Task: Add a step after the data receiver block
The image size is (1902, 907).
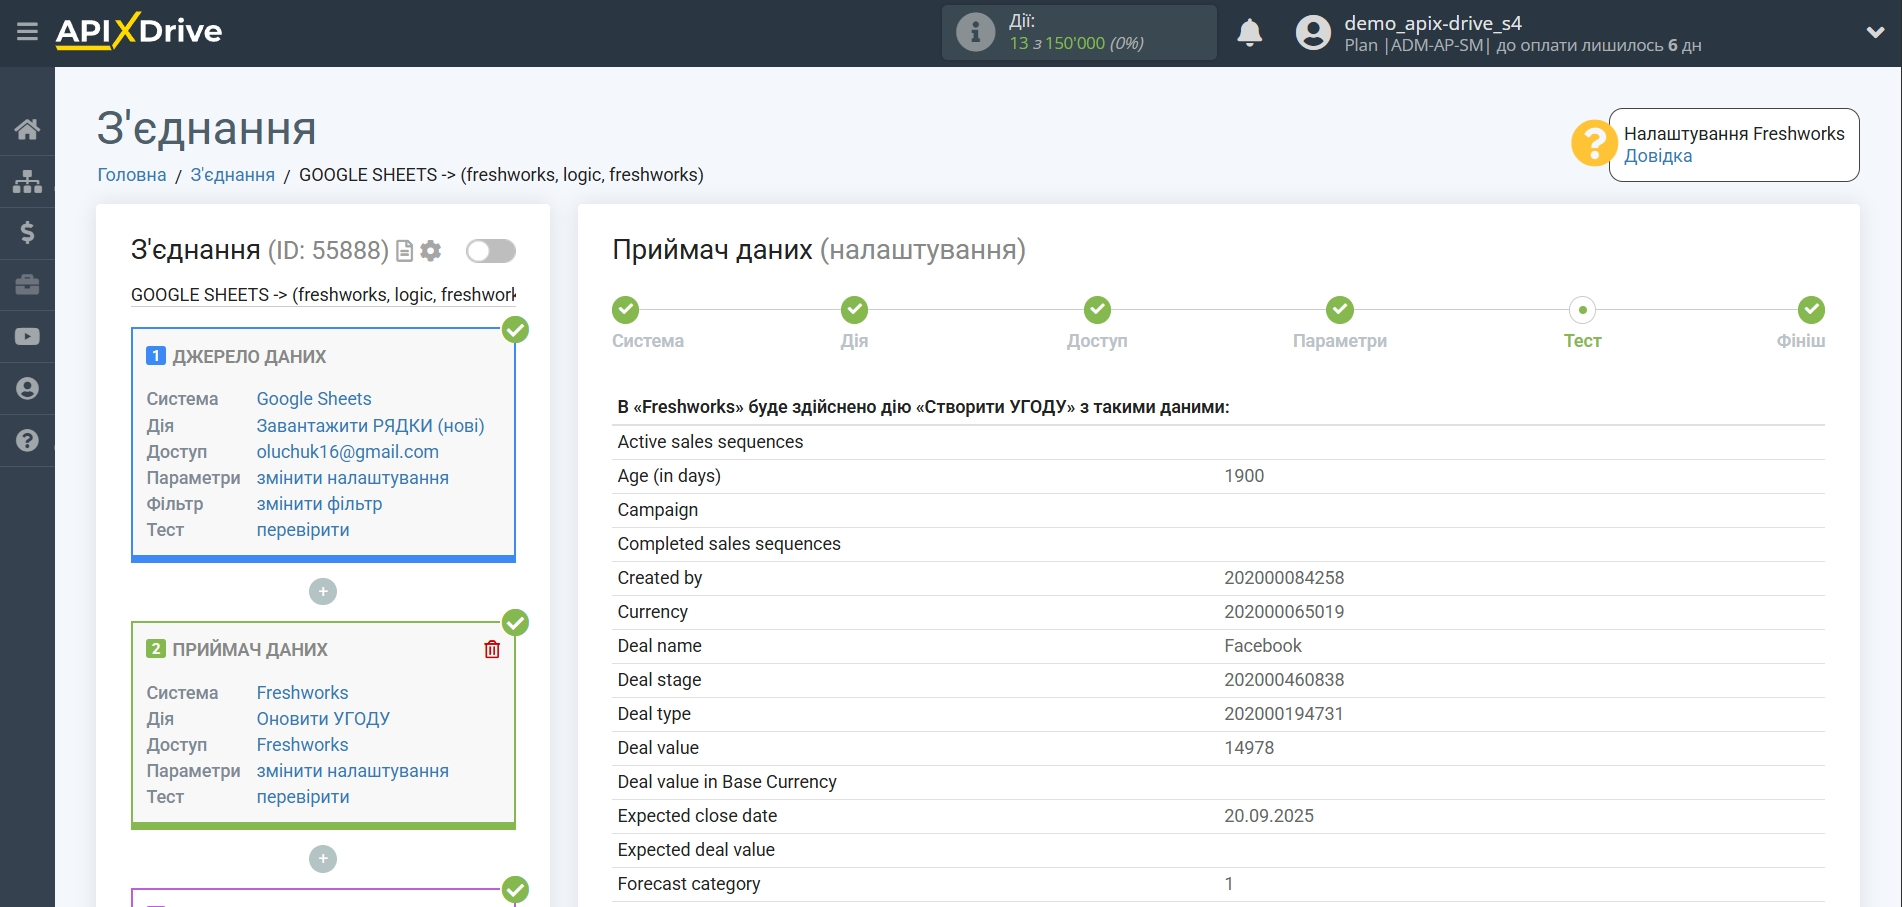Action: click(x=323, y=859)
